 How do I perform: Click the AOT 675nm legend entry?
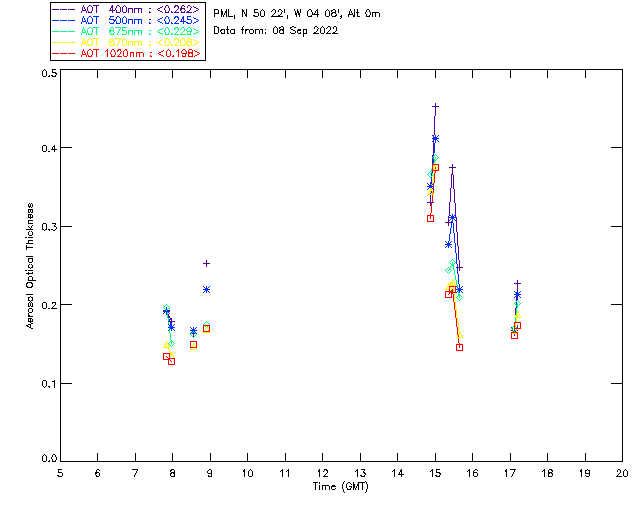tap(126, 31)
